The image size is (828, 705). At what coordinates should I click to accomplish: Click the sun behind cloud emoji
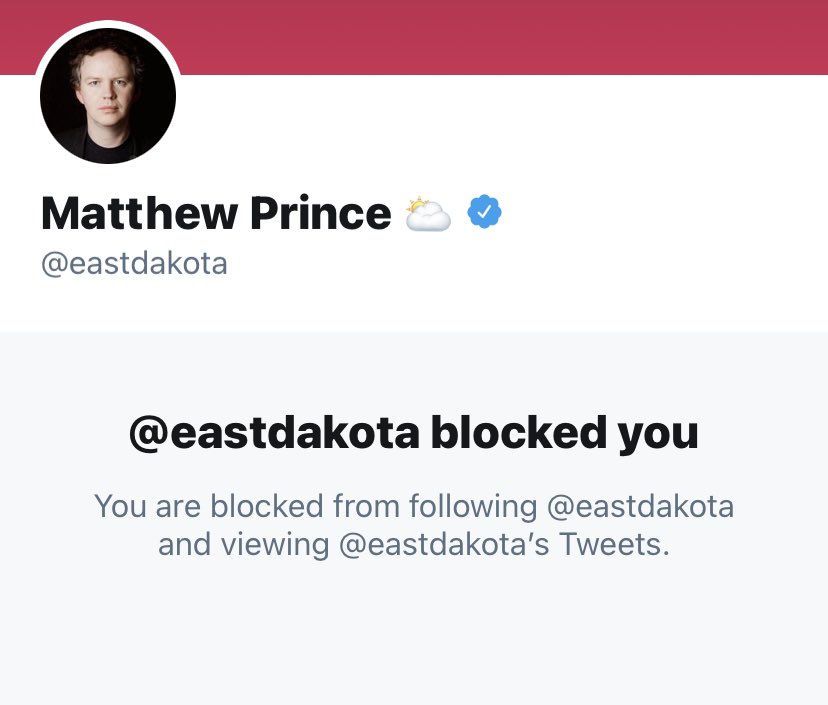click(x=428, y=213)
